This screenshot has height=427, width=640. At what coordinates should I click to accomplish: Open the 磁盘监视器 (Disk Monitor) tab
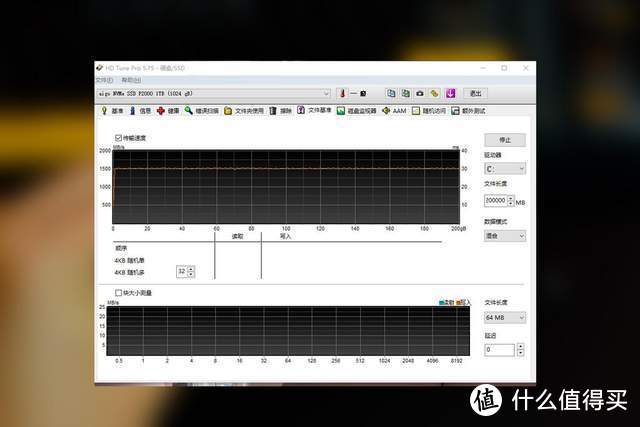tap(358, 111)
